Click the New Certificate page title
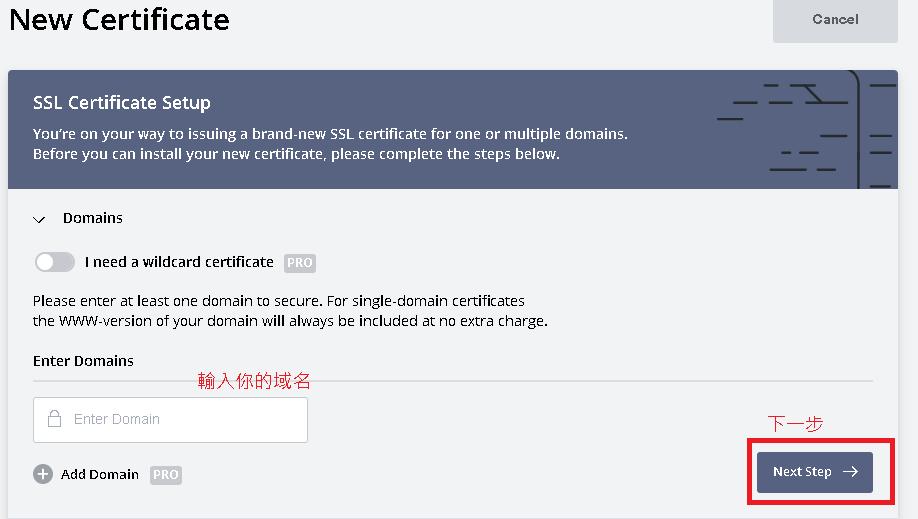The height and width of the screenshot is (519, 918). [119, 20]
